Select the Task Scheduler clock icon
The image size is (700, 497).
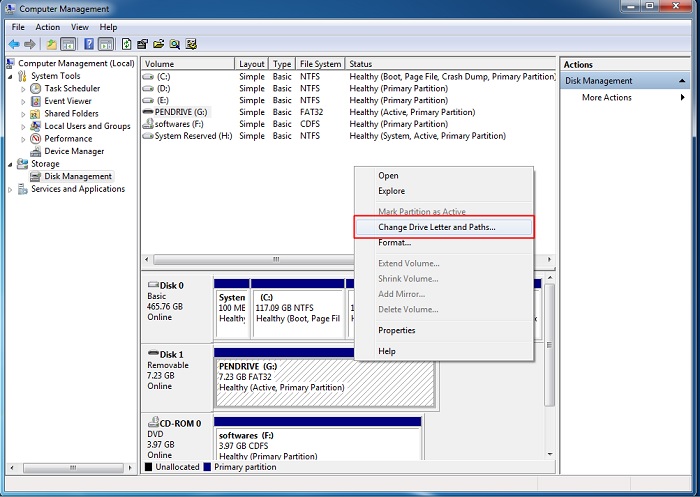(36, 88)
